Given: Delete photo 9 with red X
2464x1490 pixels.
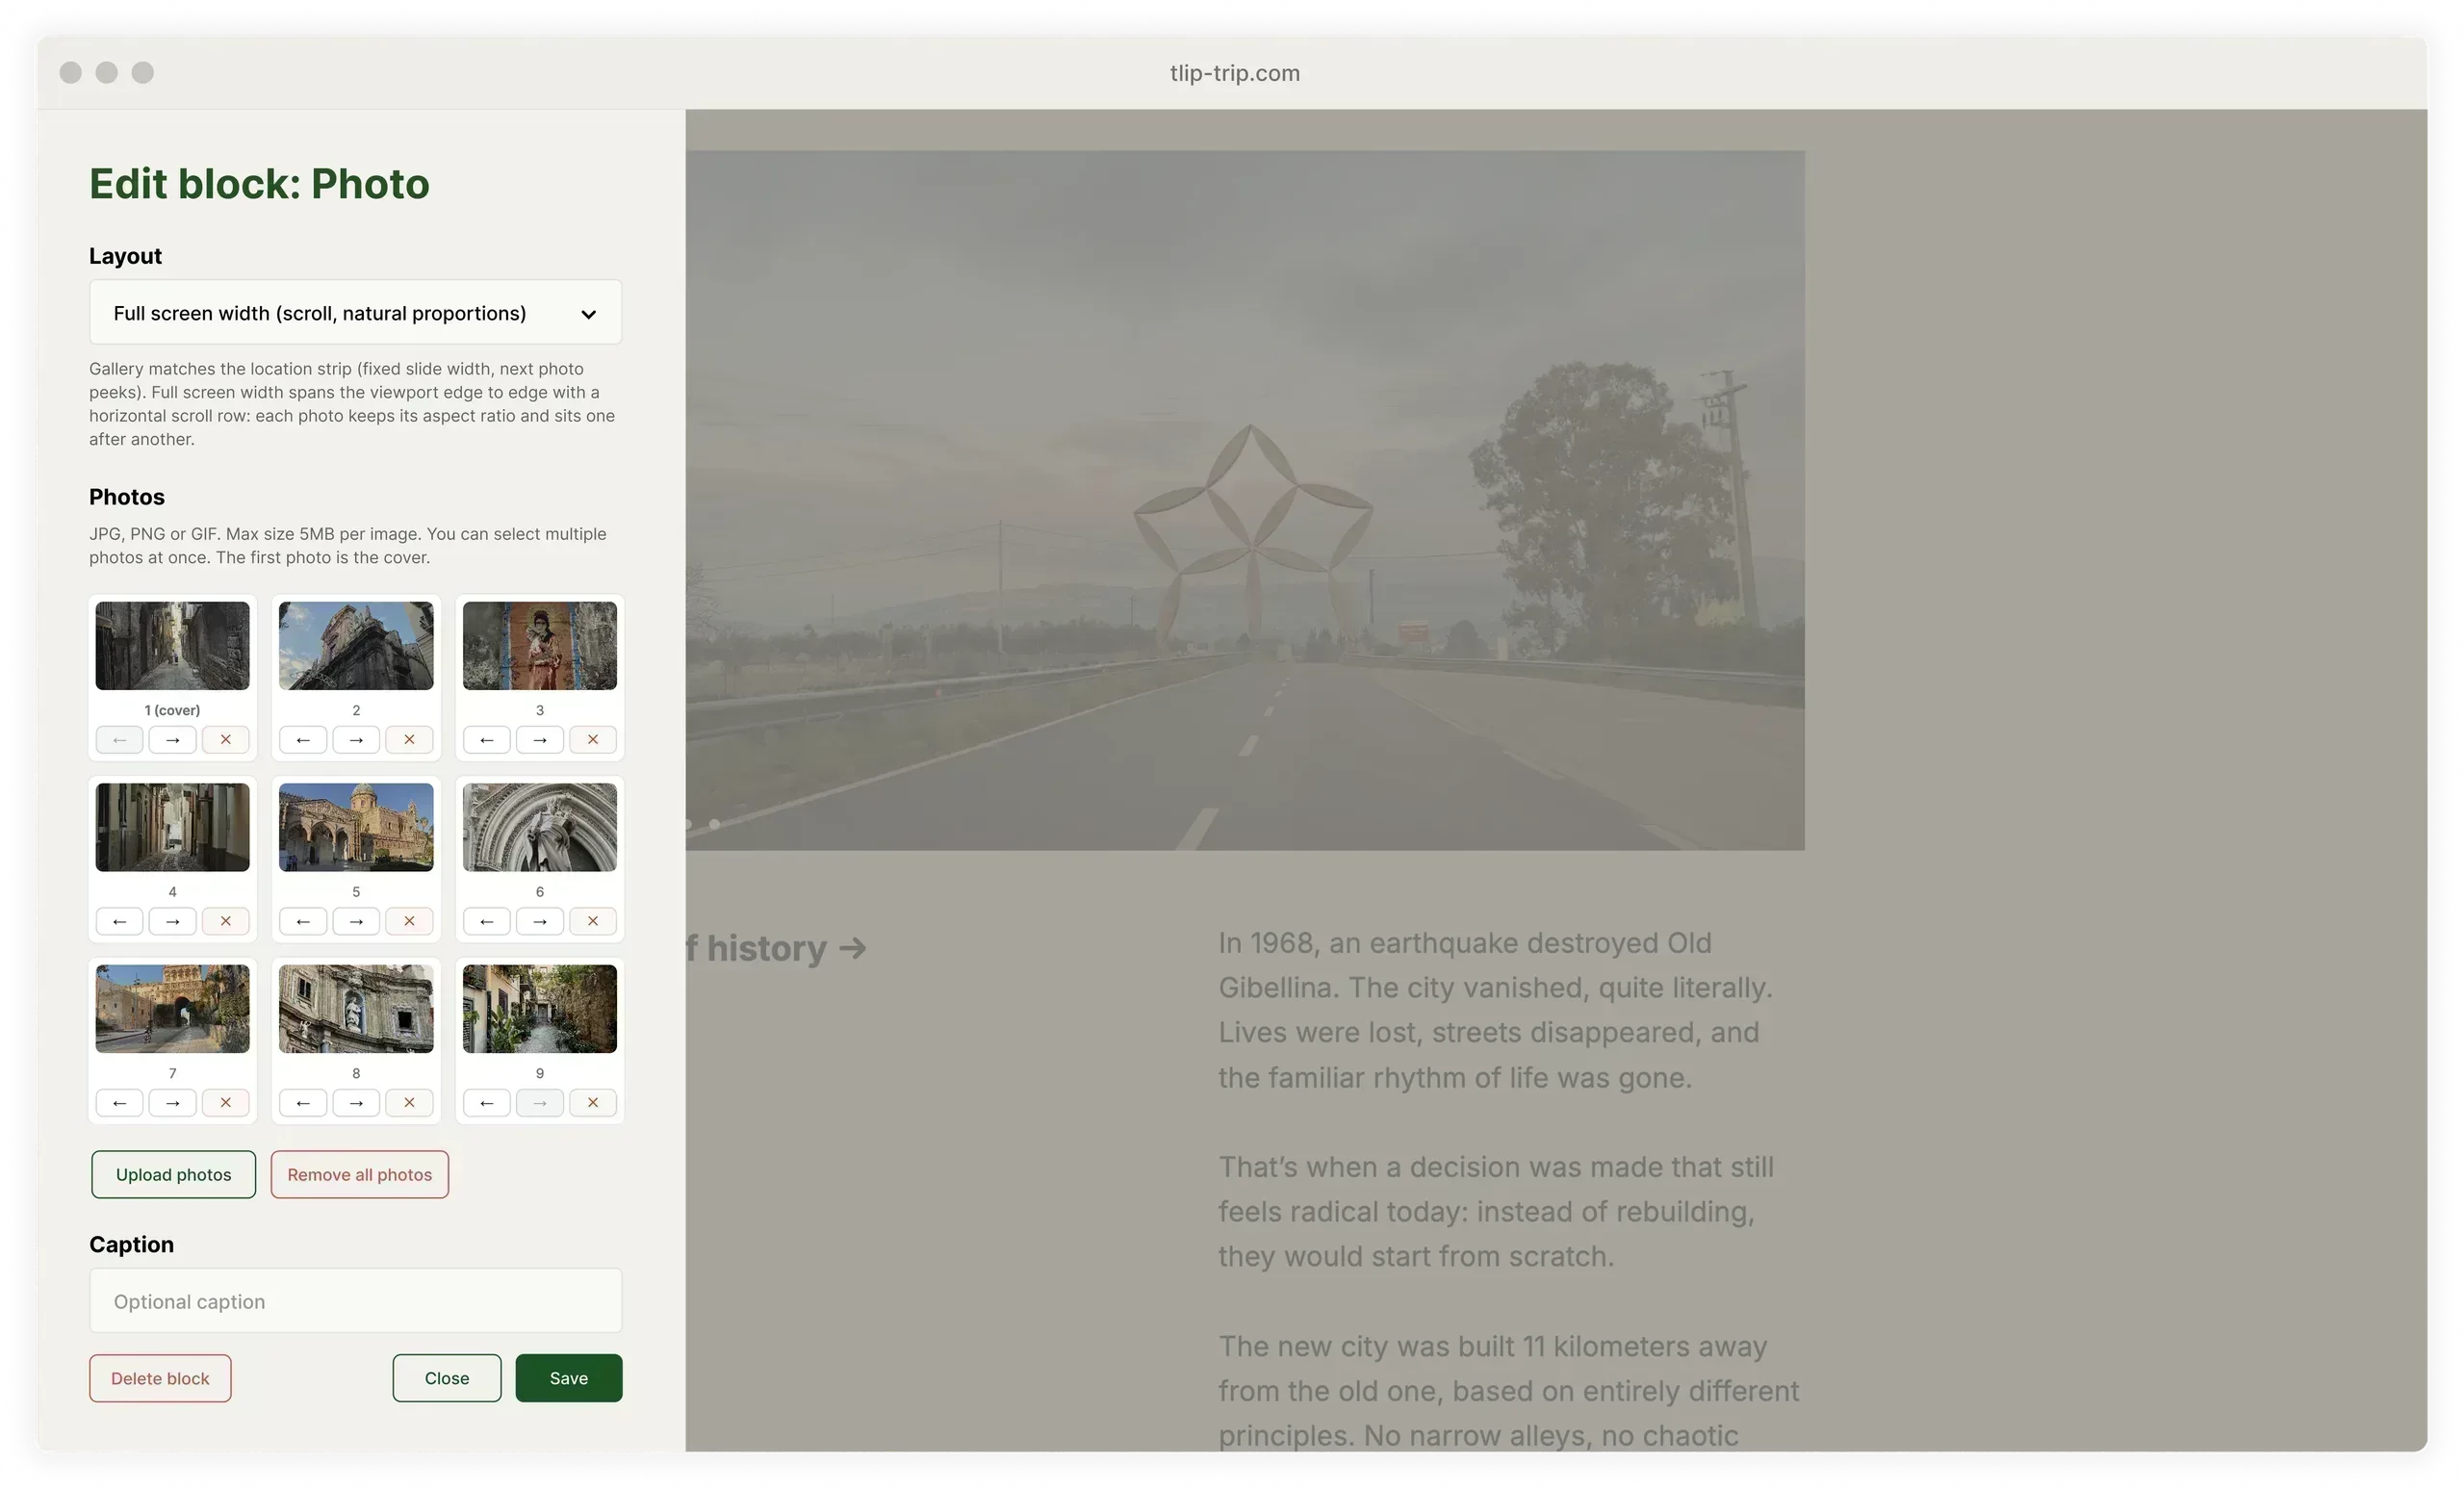Looking at the screenshot, I should pos(593,1103).
